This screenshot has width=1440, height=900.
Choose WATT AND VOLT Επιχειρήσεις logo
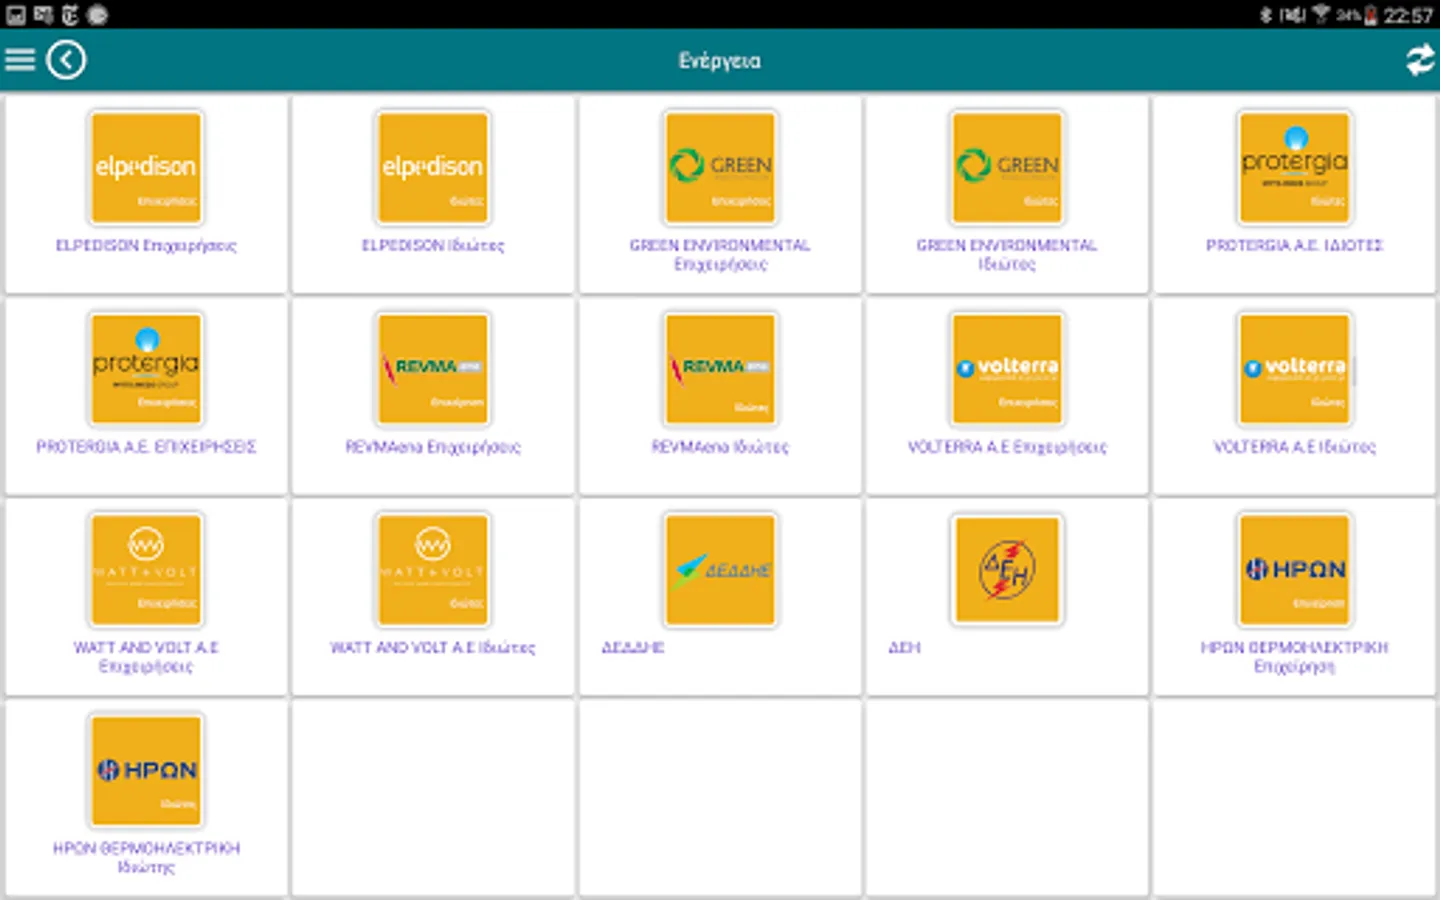tap(146, 570)
